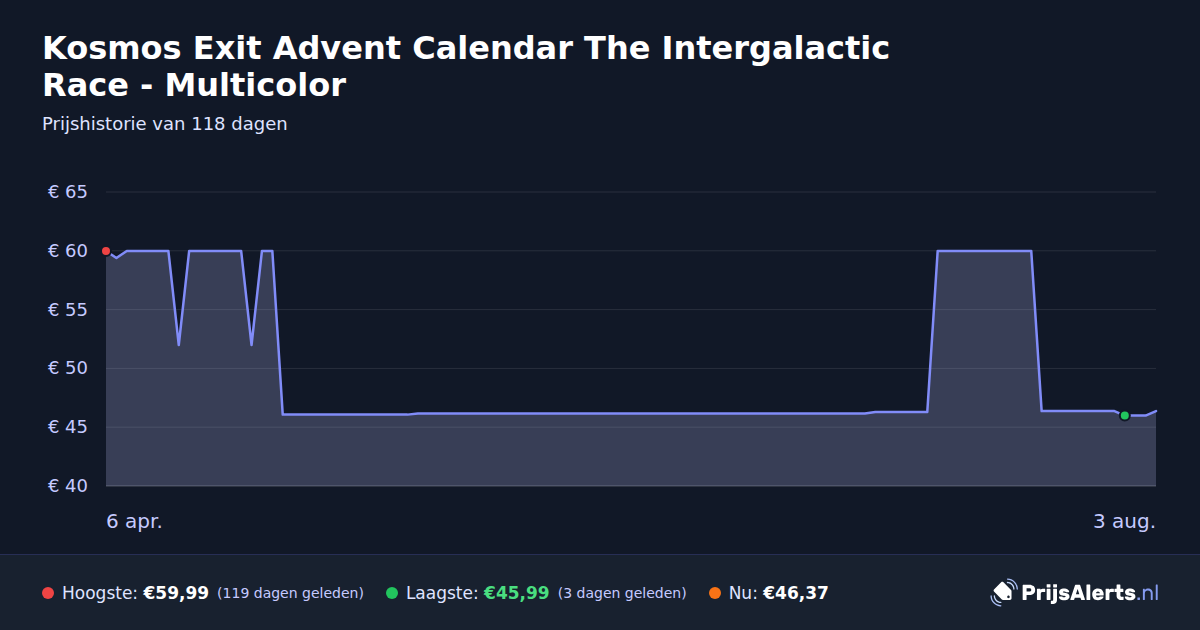This screenshot has height=630, width=1200.
Task: Click the PrijsAlerts tag logo icon
Action: (1003, 593)
